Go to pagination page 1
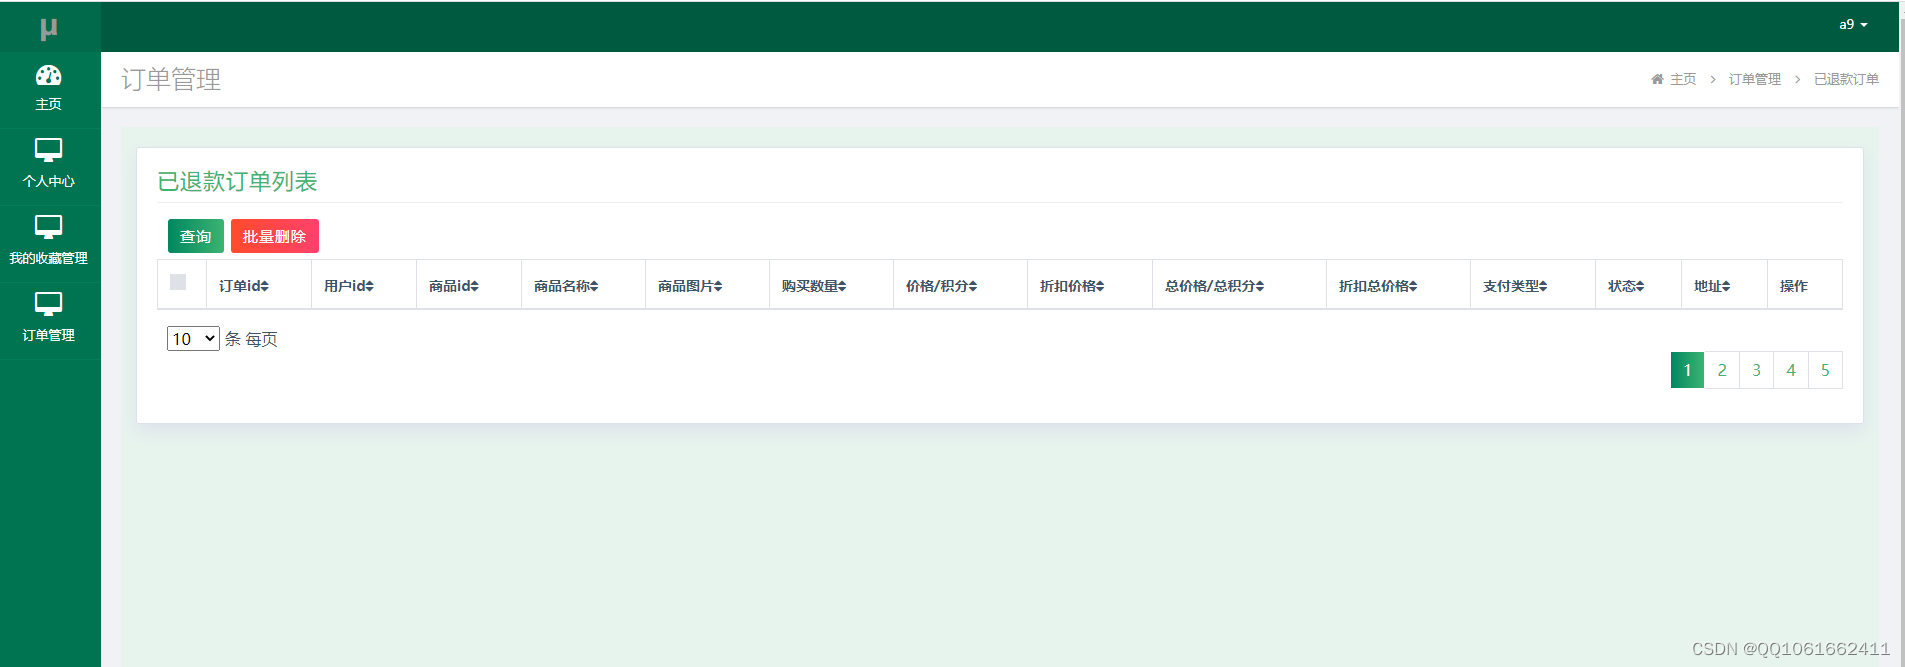The width and height of the screenshot is (1905, 667). click(1687, 370)
